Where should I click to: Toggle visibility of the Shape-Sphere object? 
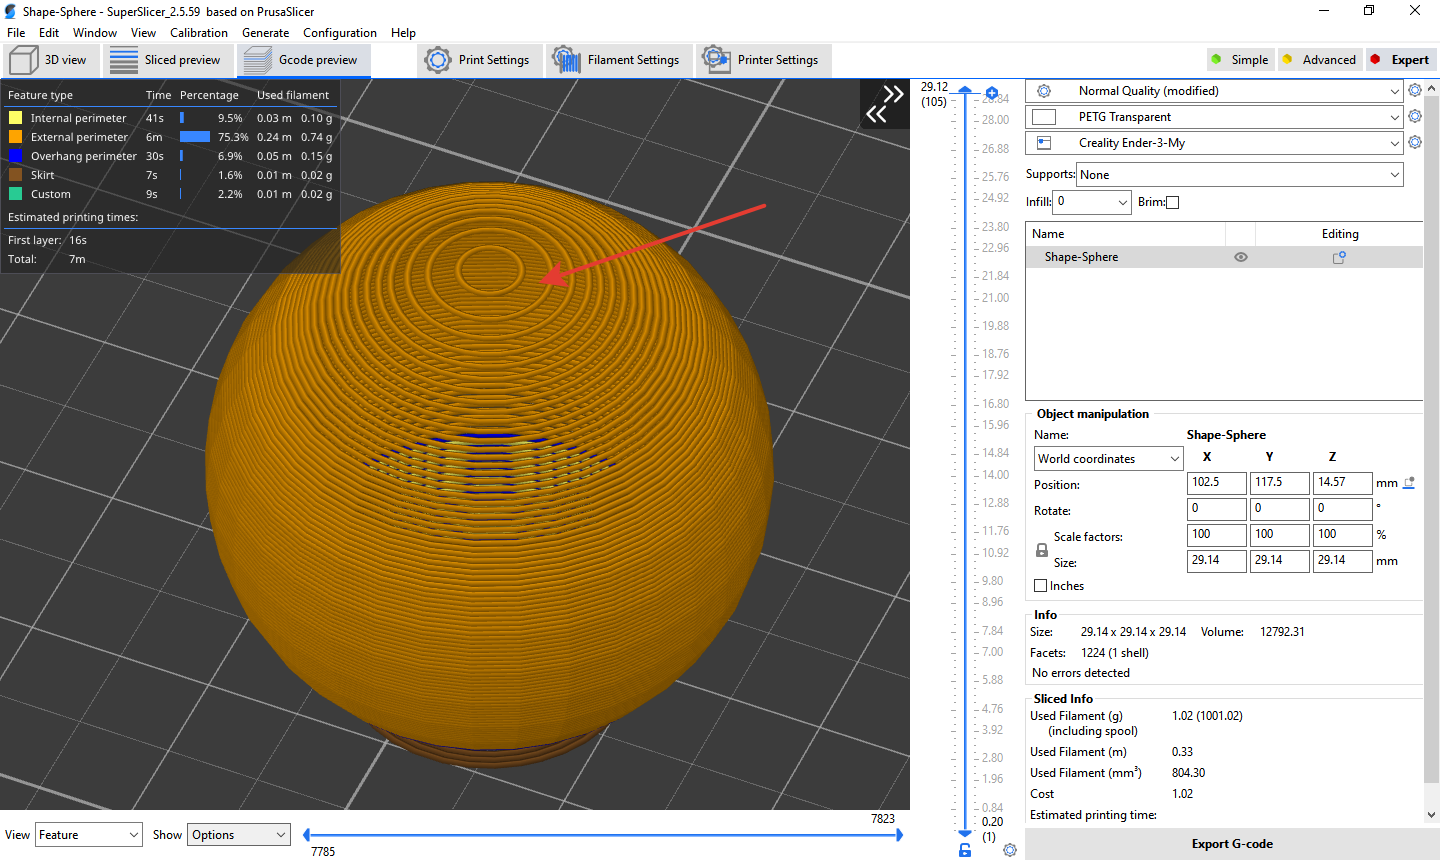(x=1240, y=257)
